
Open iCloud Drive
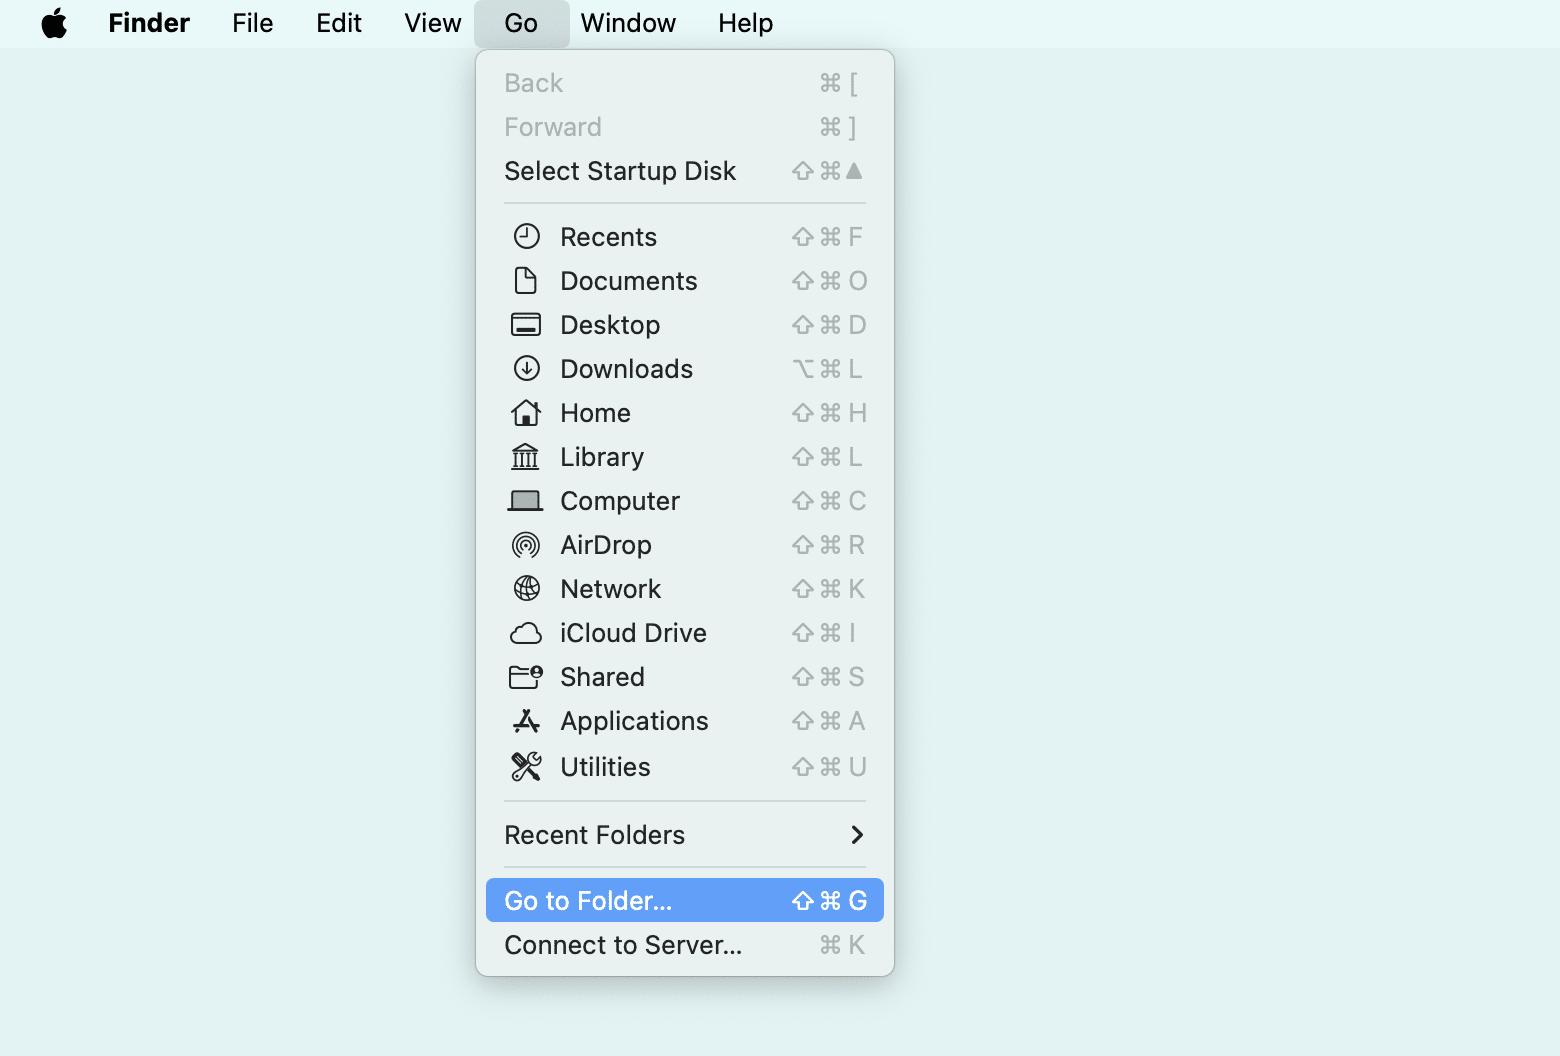pyautogui.click(x=633, y=632)
